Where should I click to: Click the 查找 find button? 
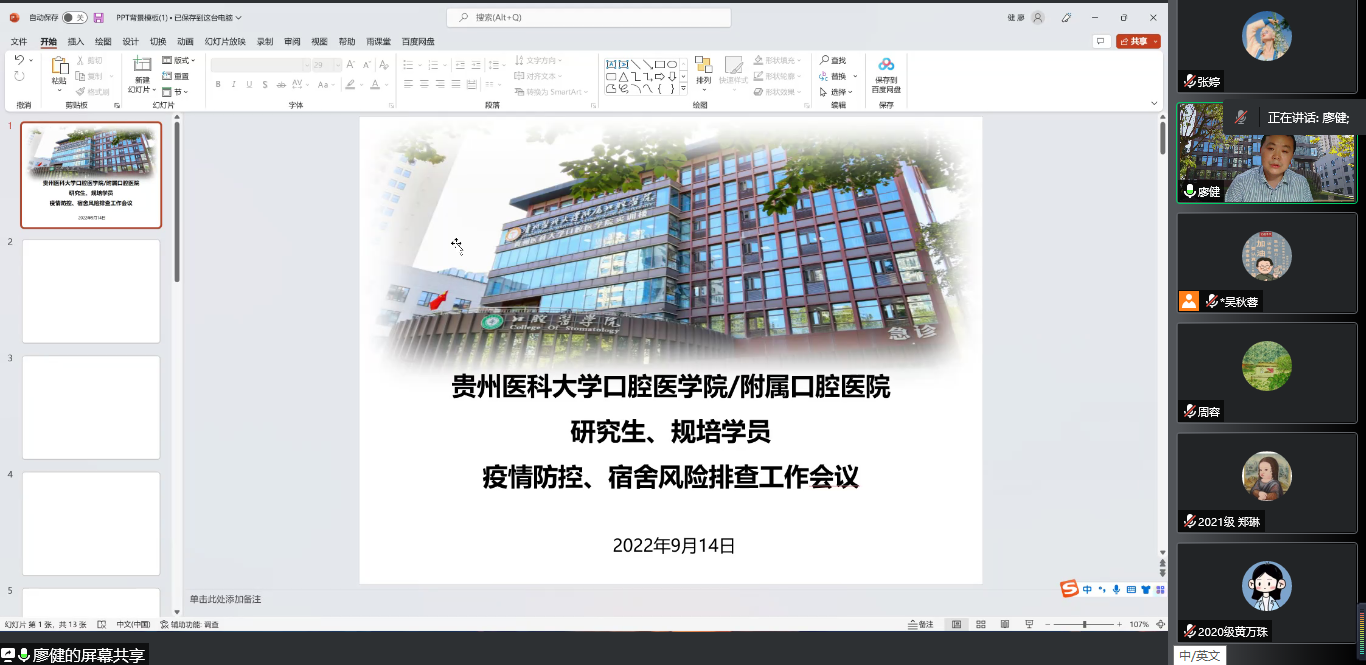tap(832, 61)
